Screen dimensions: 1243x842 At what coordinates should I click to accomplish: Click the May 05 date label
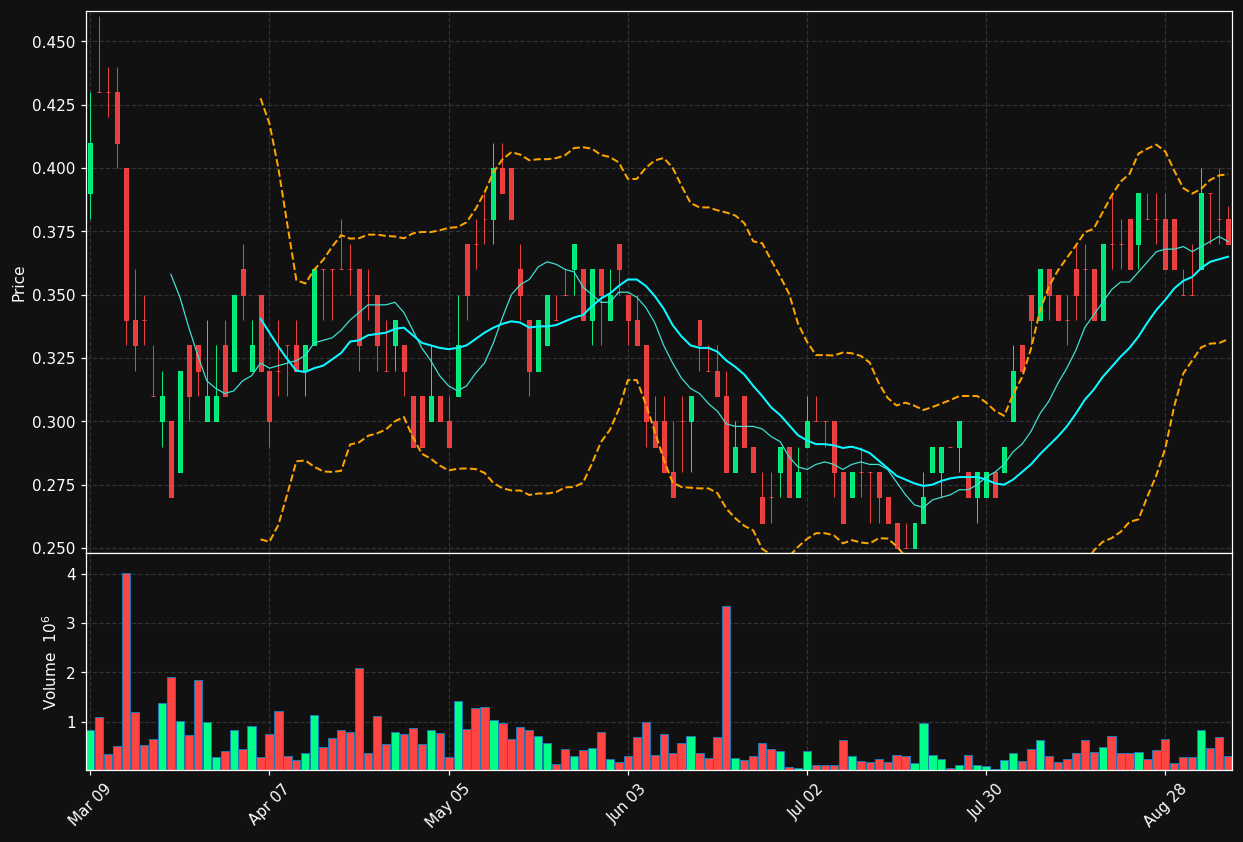pos(447,804)
